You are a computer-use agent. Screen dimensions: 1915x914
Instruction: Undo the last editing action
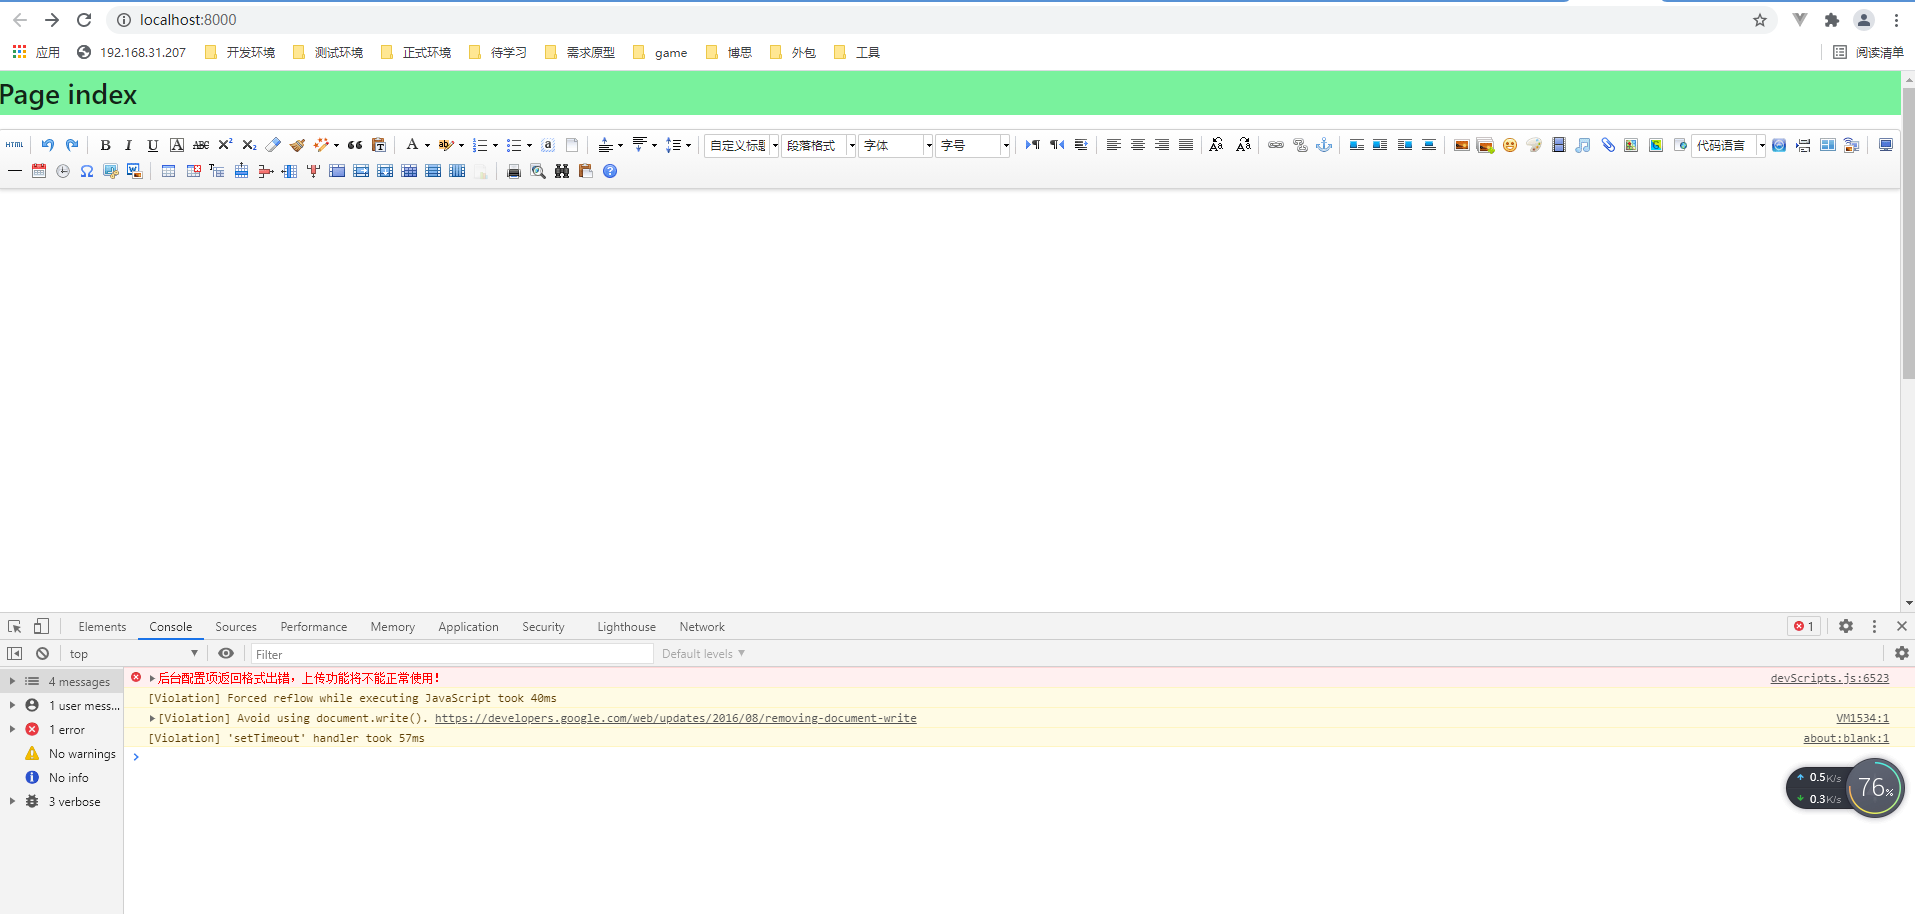pyautogui.click(x=47, y=145)
